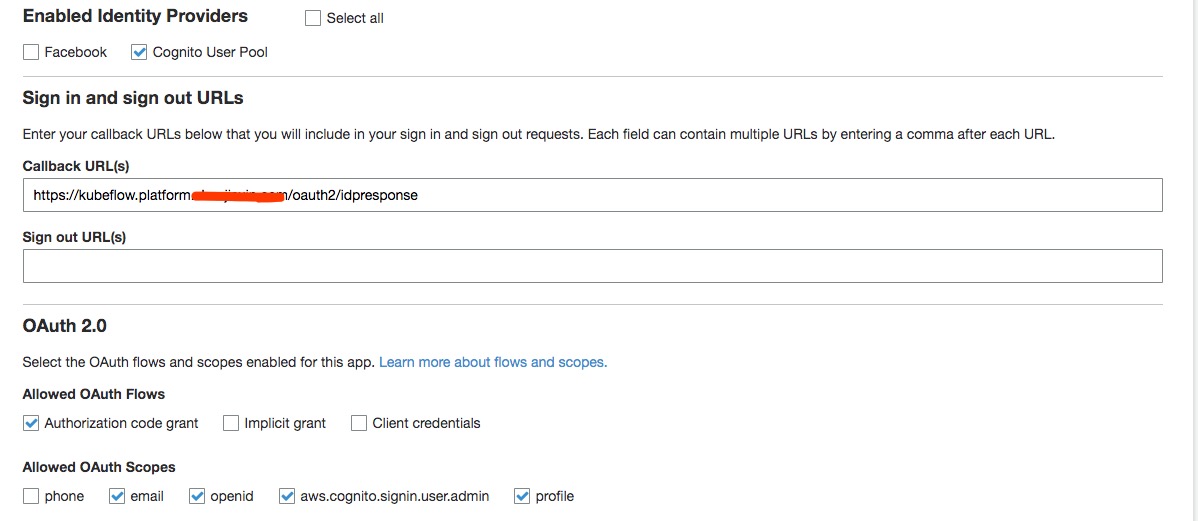Click the Authorization code grant label text
Viewport: 1198px width, 521px height.
pos(121,423)
